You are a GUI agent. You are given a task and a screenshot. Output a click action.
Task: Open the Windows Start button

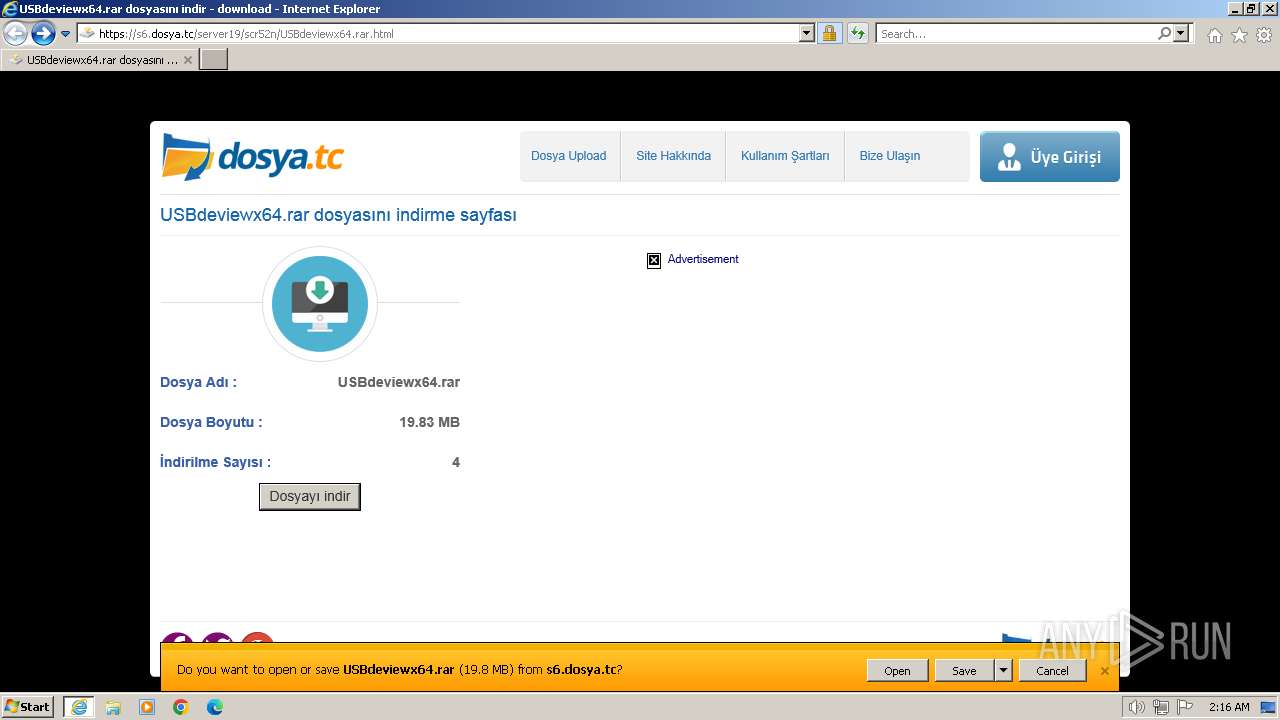27,706
